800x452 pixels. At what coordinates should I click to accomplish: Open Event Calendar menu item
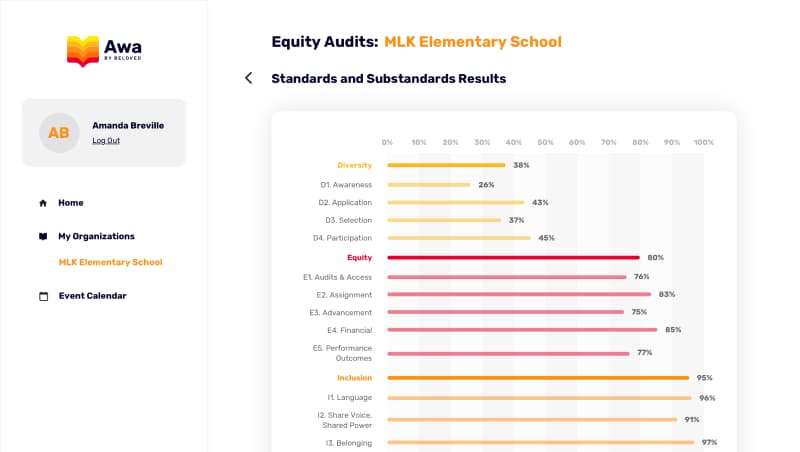(x=92, y=296)
